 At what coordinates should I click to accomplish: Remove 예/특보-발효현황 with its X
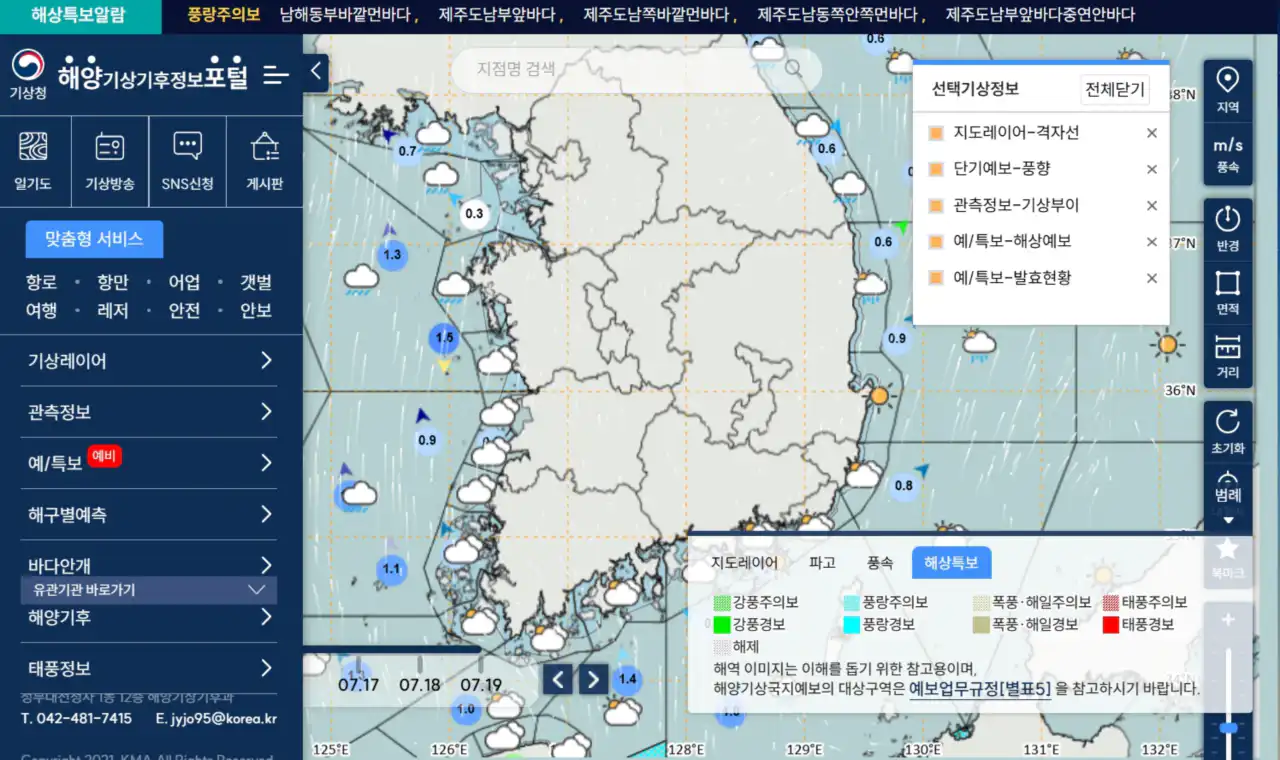1151,278
